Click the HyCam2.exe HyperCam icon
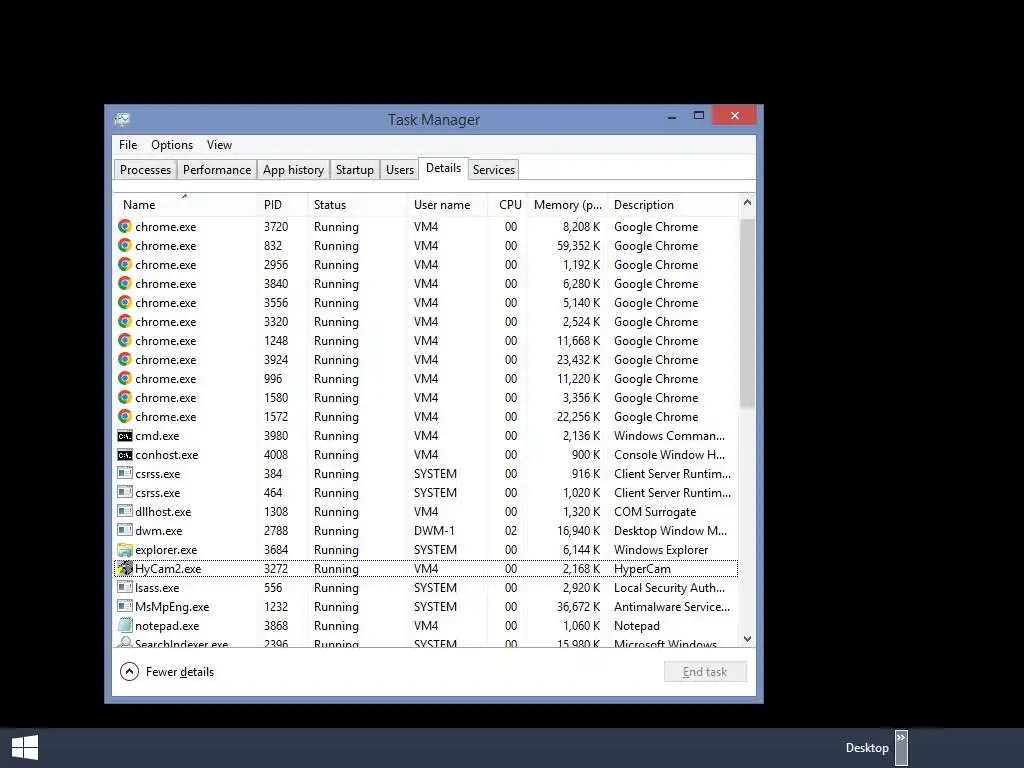 [125, 568]
